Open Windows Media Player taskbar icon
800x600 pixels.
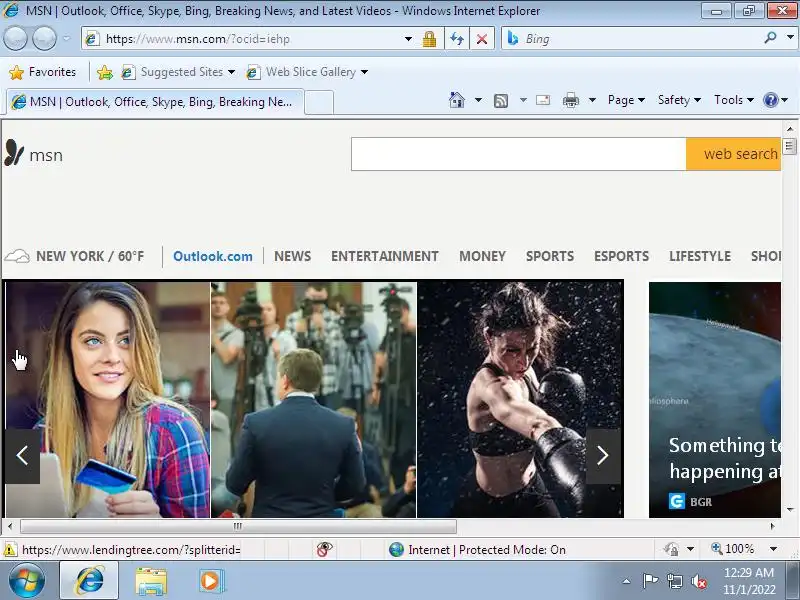(210, 581)
